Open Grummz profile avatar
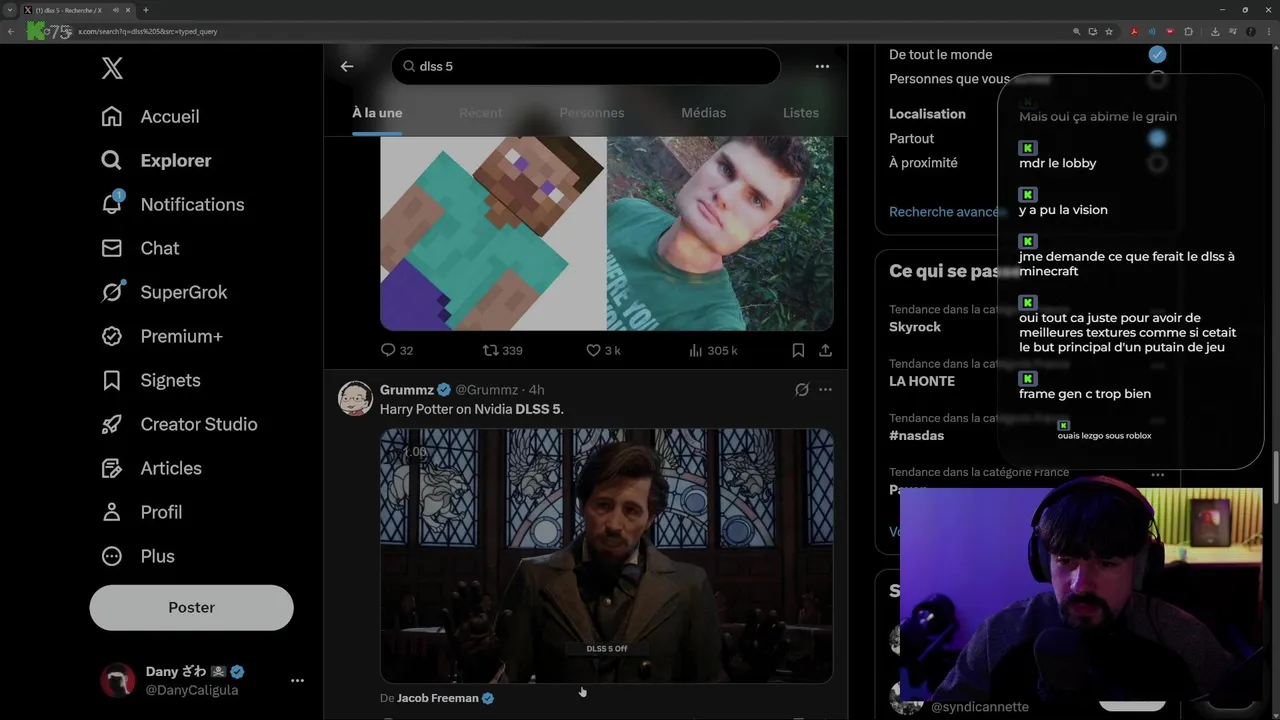 pyautogui.click(x=355, y=398)
